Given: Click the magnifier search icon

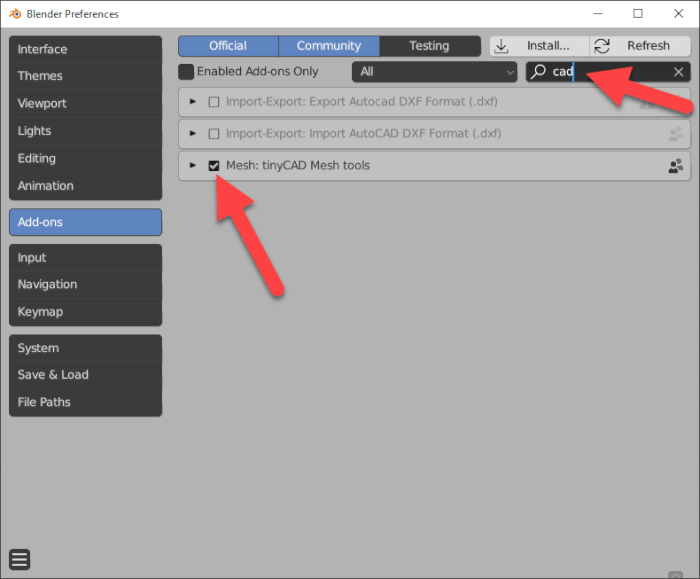Looking at the screenshot, I should [x=538, y=71].
